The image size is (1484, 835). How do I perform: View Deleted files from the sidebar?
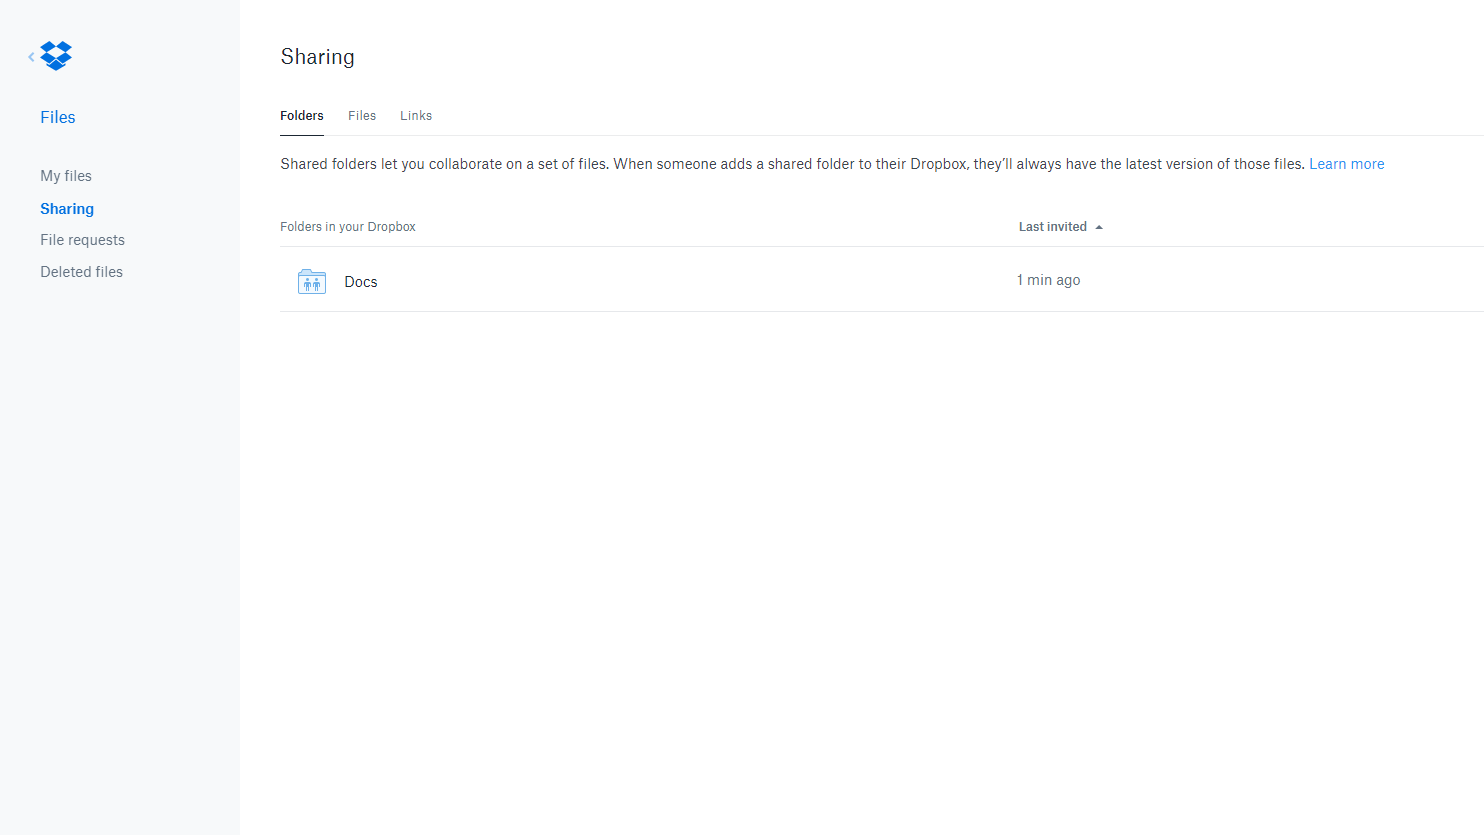(81, 272)
